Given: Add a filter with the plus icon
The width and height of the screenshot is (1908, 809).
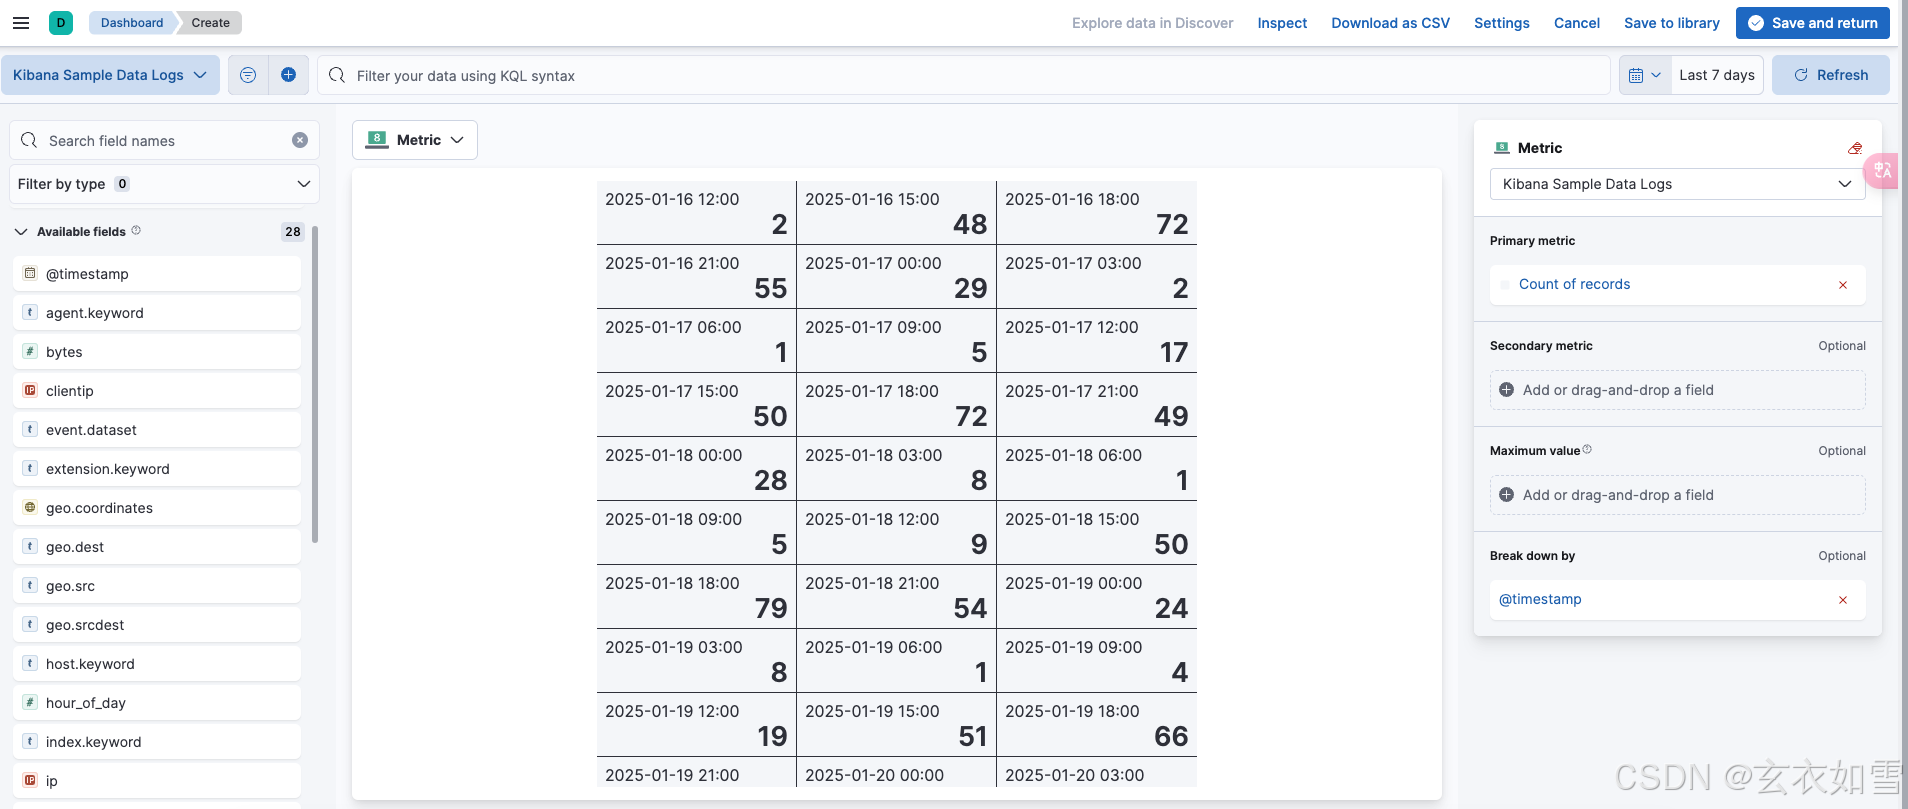Looking at the screenshot, I should [x=288, y=75].
